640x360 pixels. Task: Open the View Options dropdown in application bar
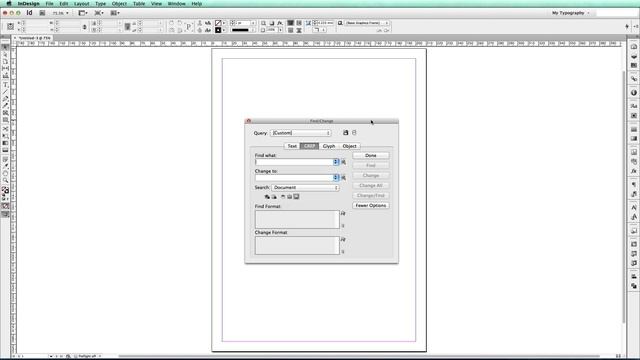[83, 13]
